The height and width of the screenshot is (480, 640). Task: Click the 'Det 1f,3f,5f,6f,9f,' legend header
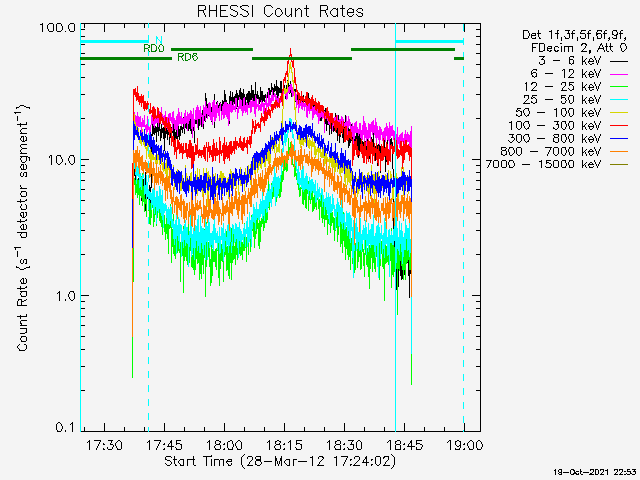pos(575,35)
